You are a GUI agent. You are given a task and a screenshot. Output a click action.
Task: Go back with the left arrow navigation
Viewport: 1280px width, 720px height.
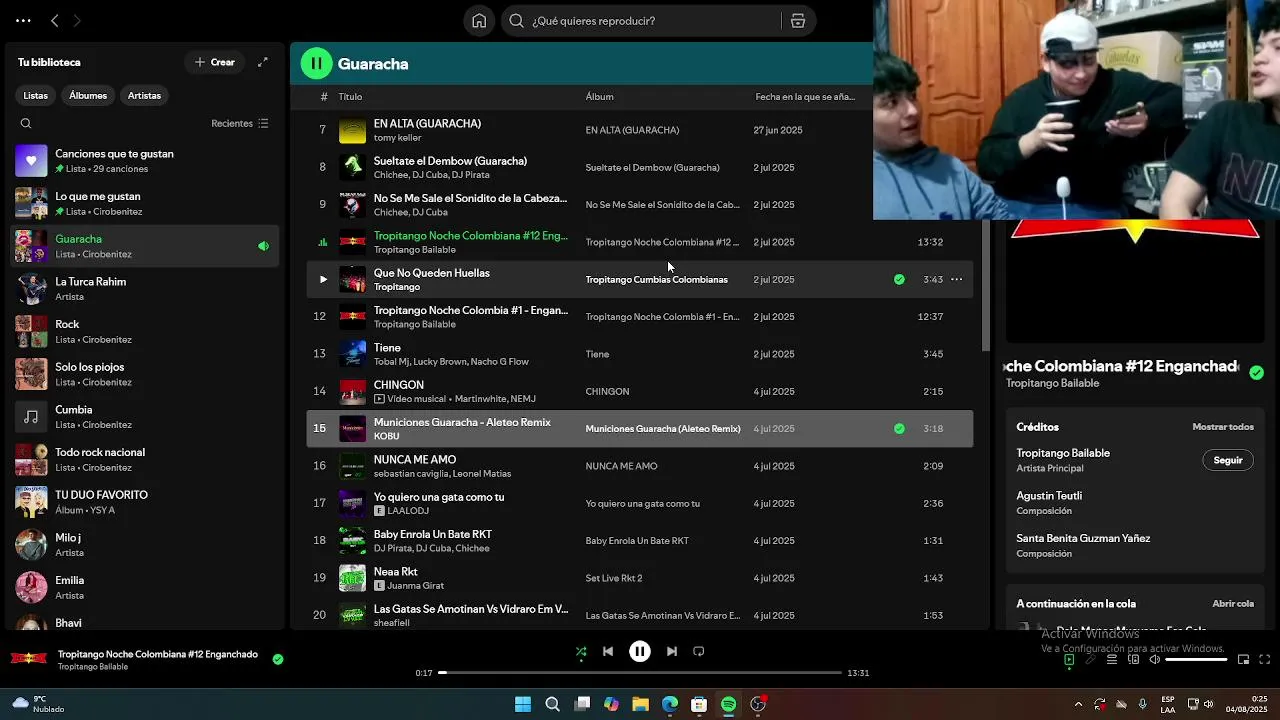tap(55, 21)
